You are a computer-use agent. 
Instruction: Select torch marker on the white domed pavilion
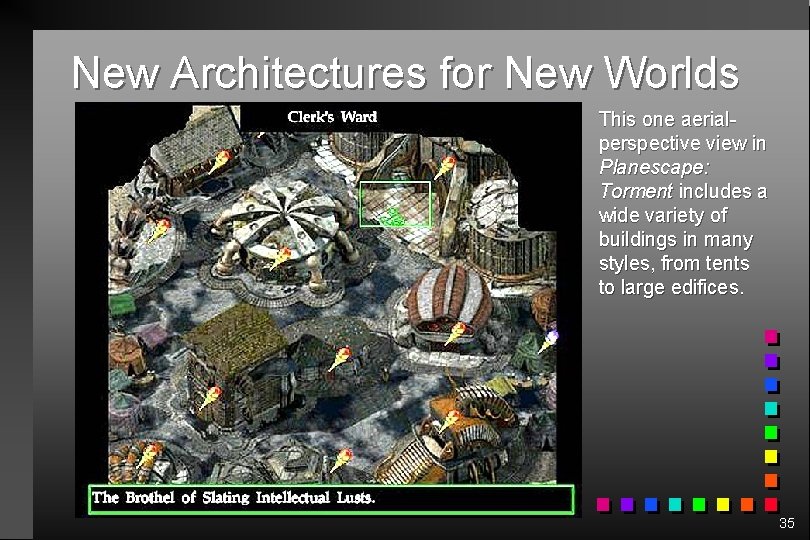coord(281,258)
